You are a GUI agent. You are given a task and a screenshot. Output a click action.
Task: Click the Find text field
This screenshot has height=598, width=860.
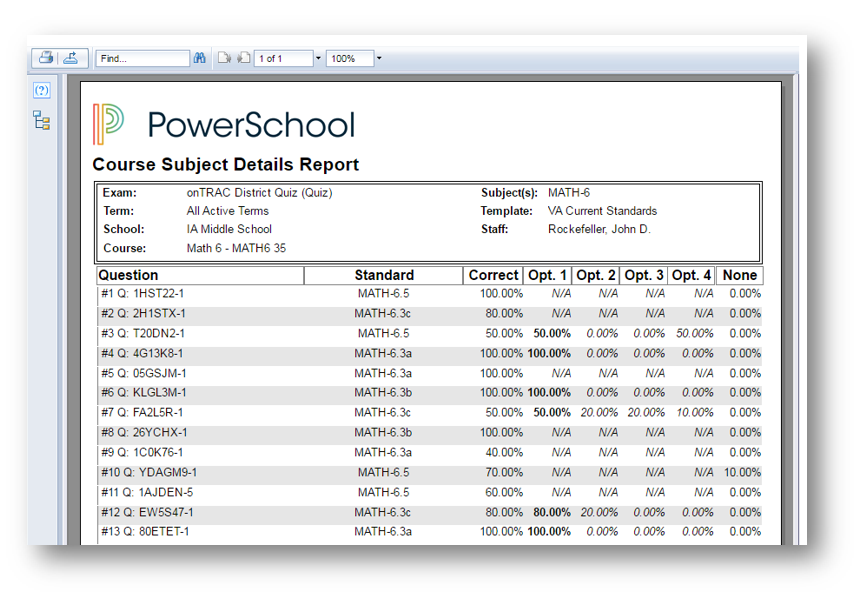pyautogui.click(x=143, y=58)
